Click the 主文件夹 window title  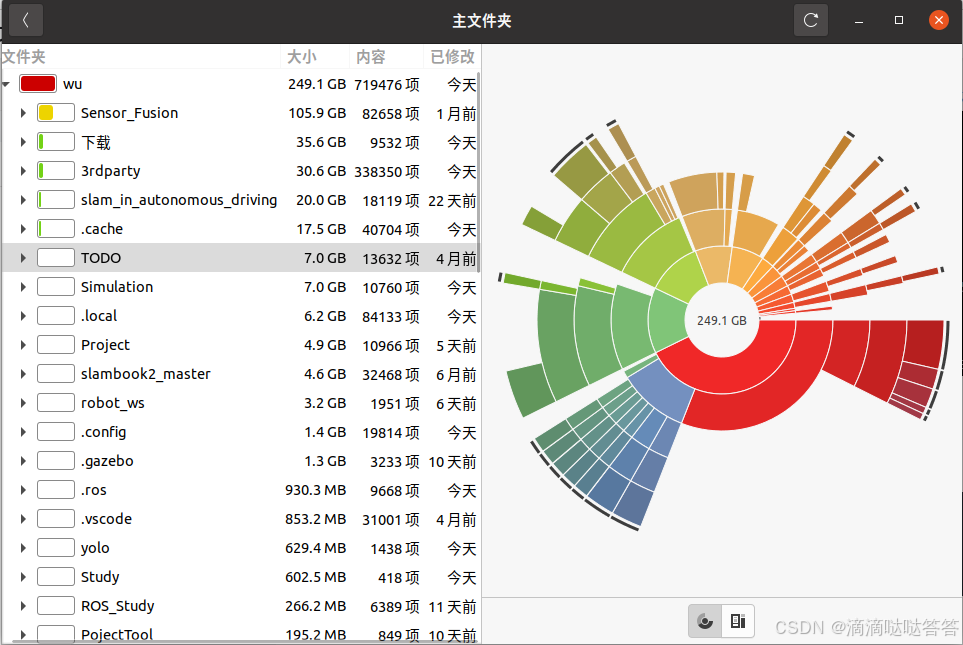[482, 21]
